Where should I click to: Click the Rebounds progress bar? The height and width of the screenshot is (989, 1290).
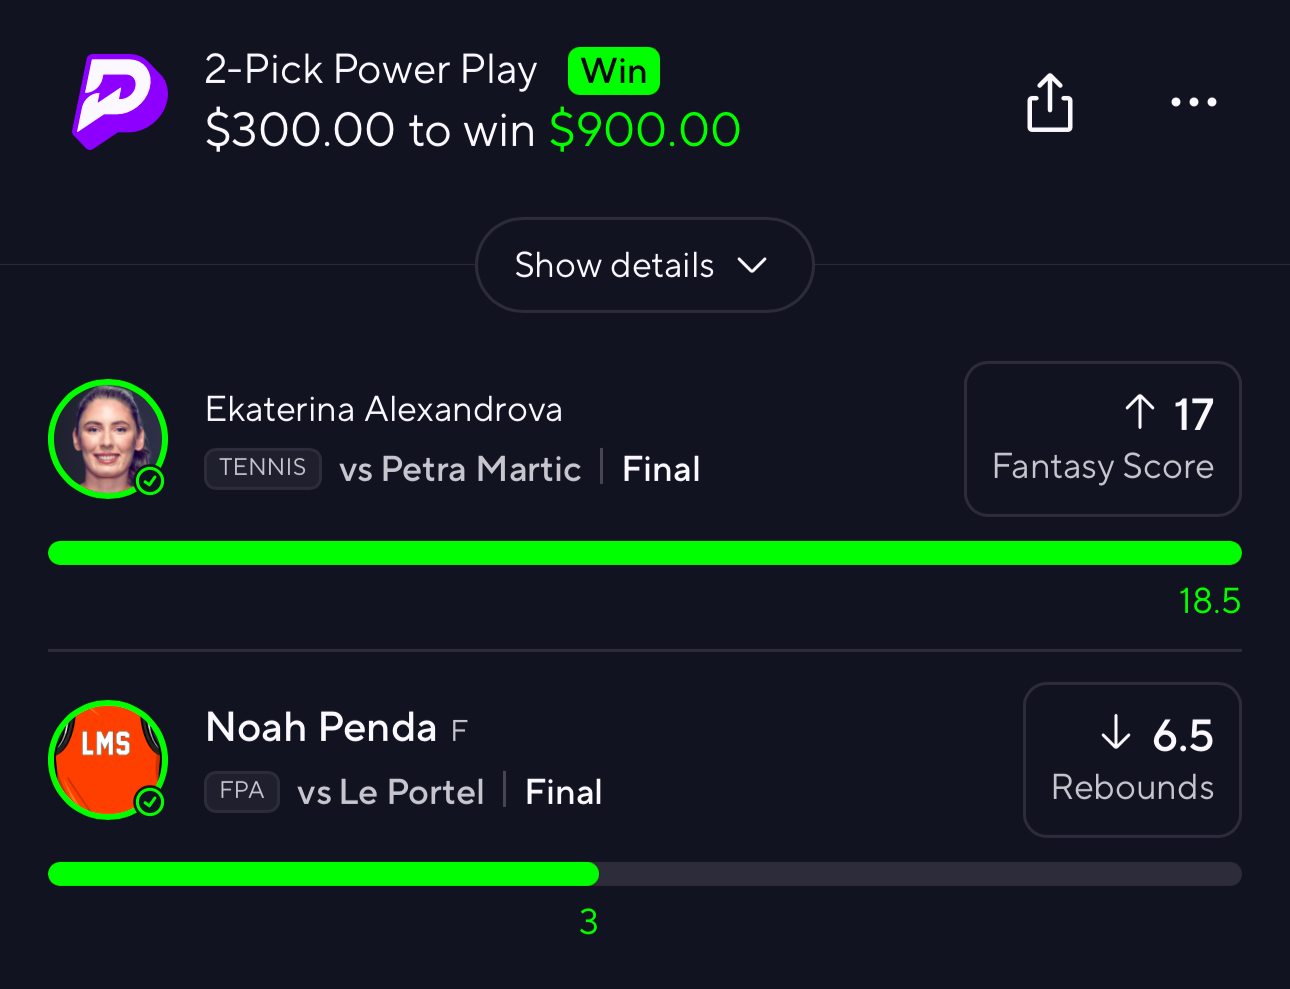tap(645, 874)
